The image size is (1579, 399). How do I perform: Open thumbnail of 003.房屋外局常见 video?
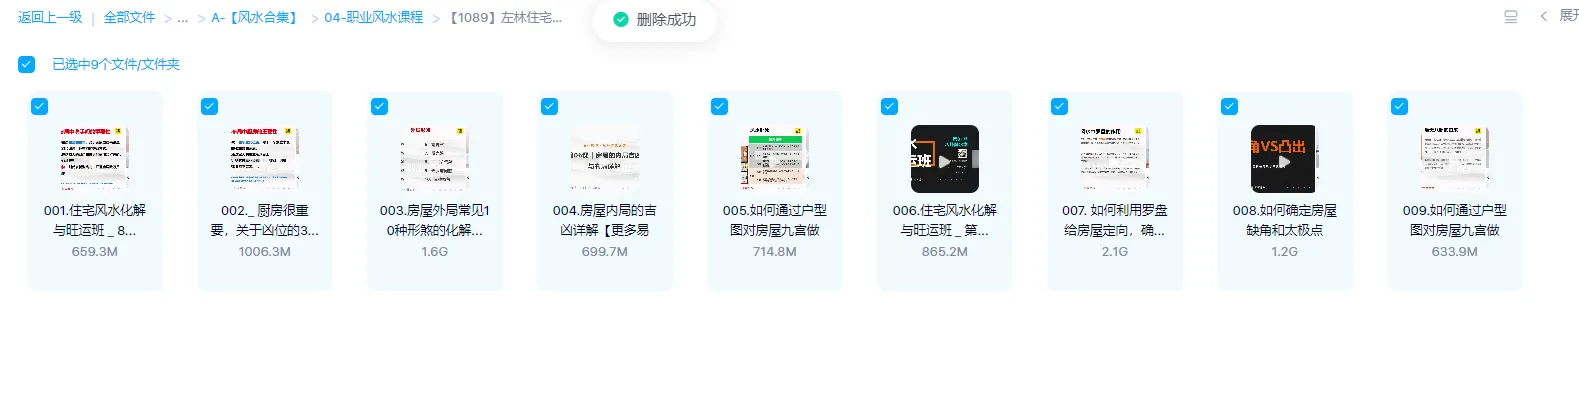coord(435,159)
